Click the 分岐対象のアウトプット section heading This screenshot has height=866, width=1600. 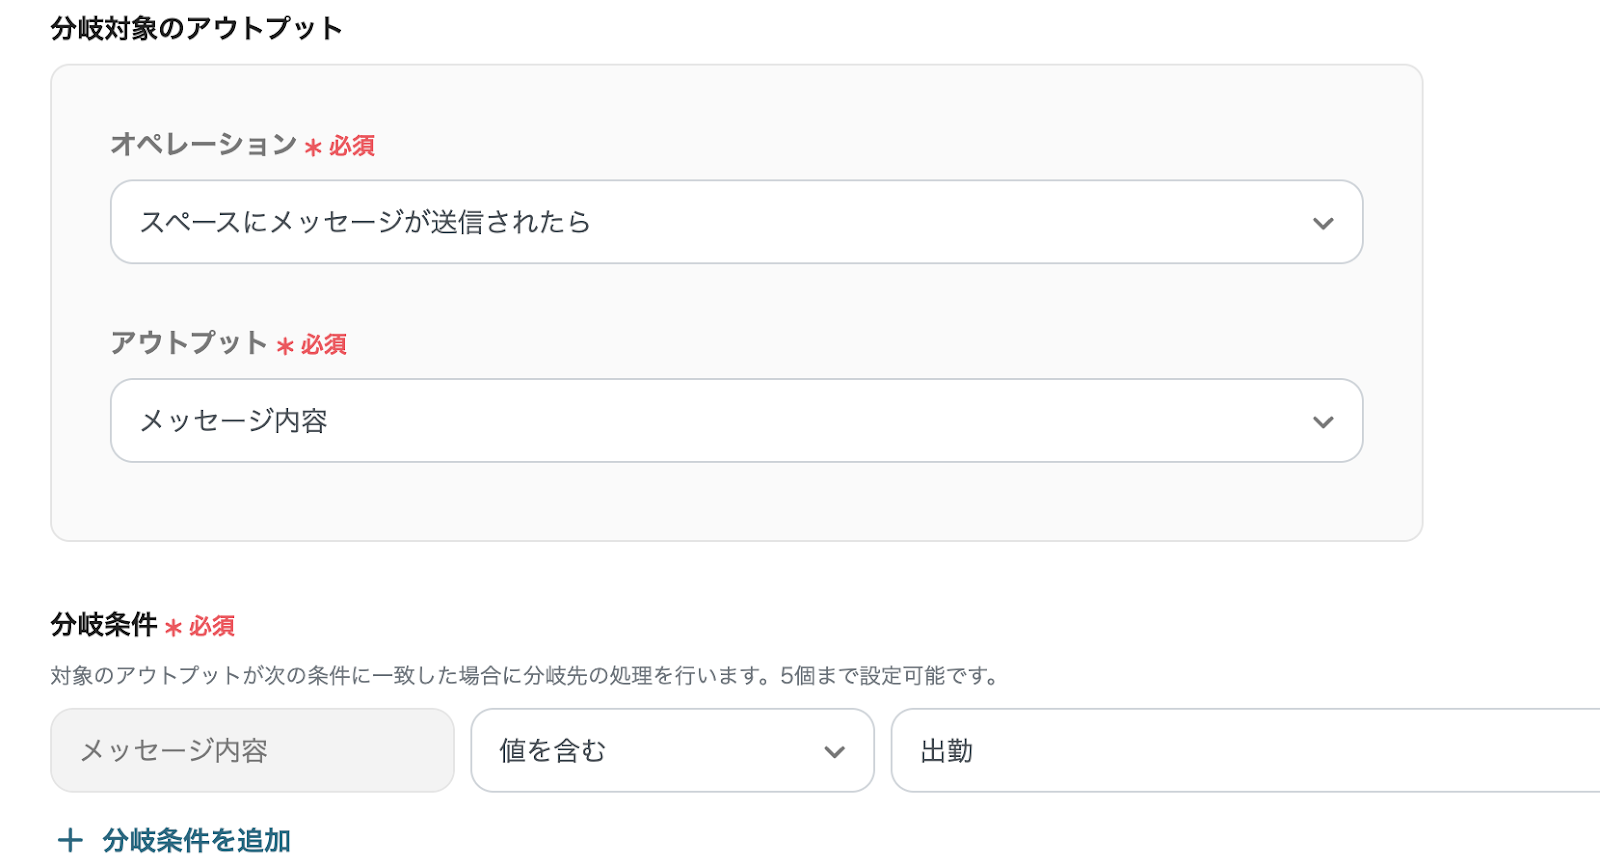coord(196,28)
